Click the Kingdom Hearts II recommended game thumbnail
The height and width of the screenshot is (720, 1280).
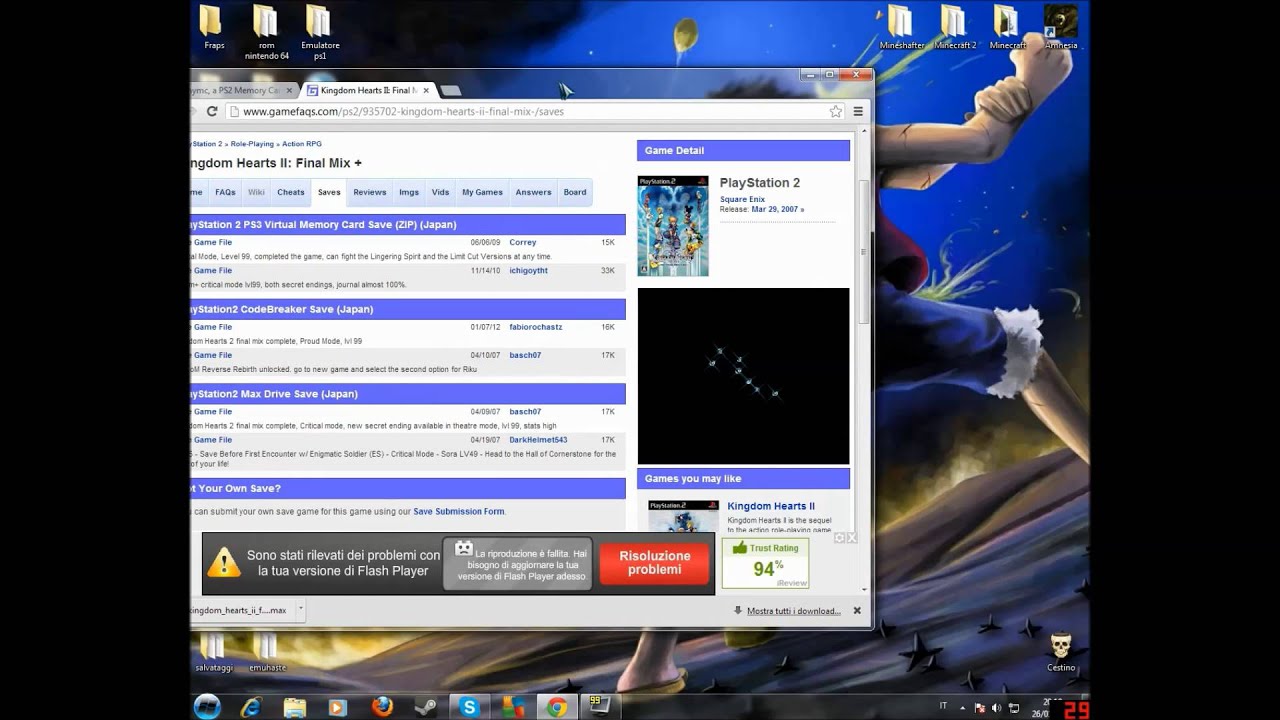pos(683,516)
